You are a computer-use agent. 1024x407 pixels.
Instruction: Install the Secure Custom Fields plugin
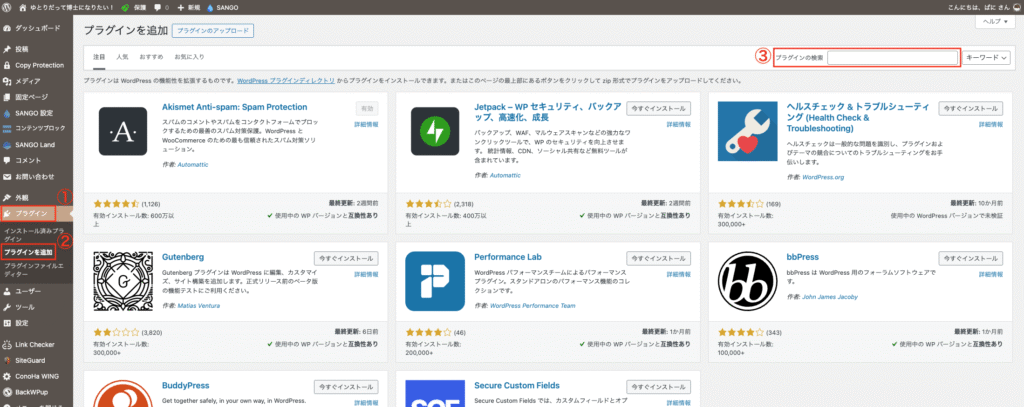[658, 387]
